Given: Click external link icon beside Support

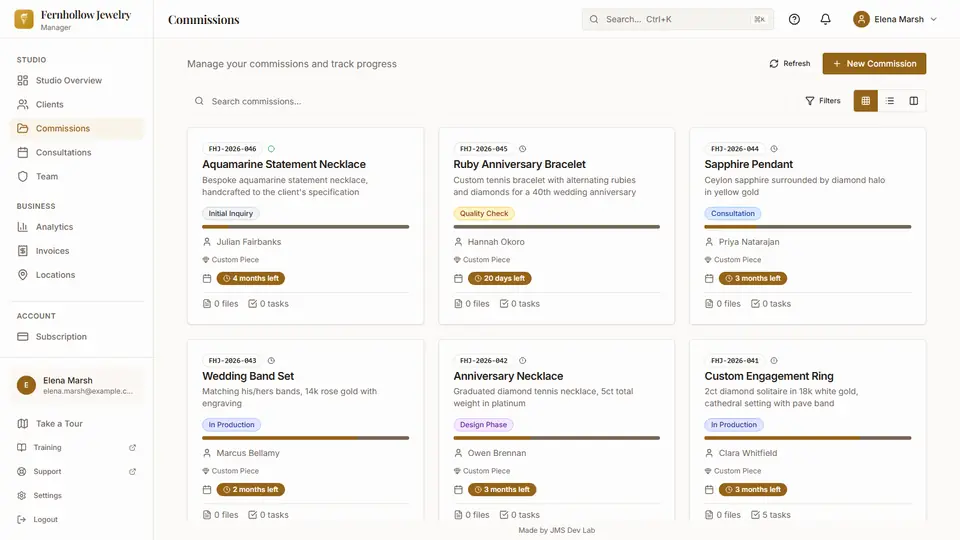Looking at the screenshot, I should (132, 471).
